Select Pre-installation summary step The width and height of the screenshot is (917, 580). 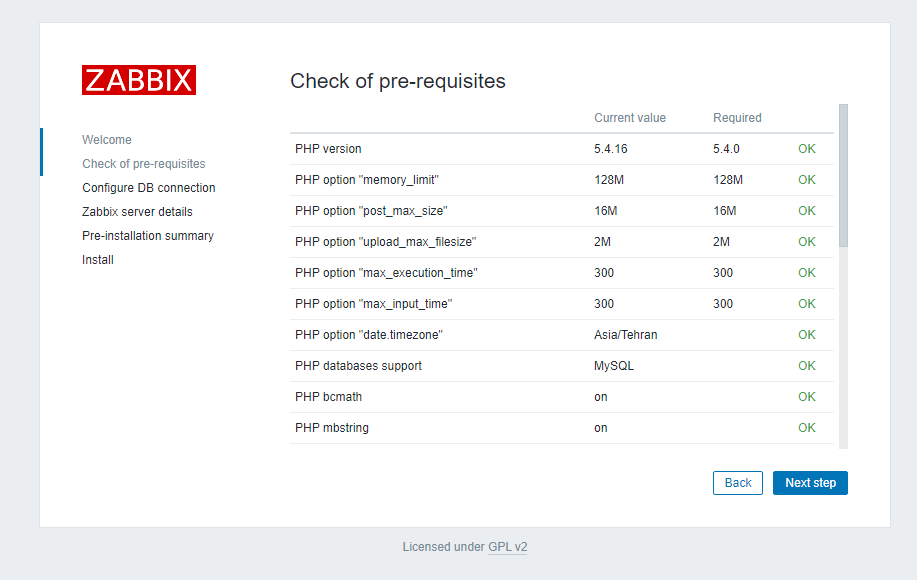(x=148, y=236)
